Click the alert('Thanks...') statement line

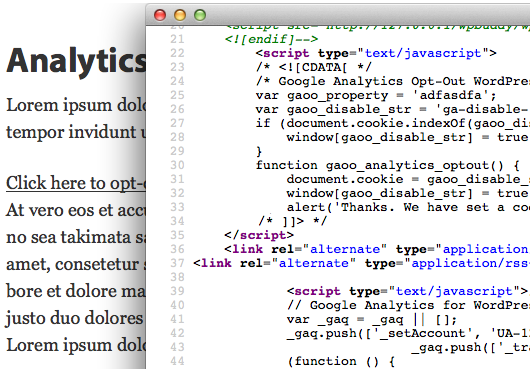[x=408, y=207]
